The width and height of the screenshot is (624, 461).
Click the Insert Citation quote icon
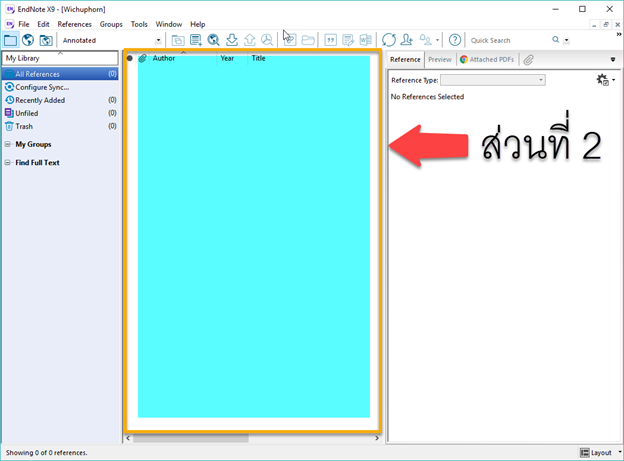pyautogui.click(x=330, y=40)
